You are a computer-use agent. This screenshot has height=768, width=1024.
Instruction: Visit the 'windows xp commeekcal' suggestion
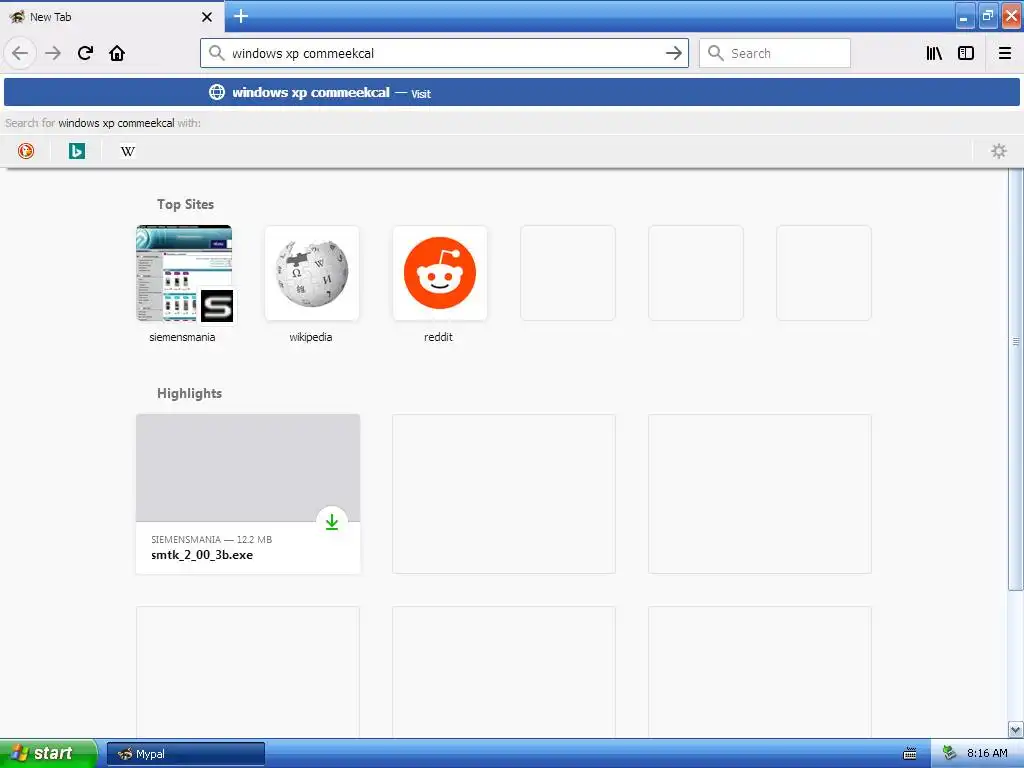[x=511, y=92]
